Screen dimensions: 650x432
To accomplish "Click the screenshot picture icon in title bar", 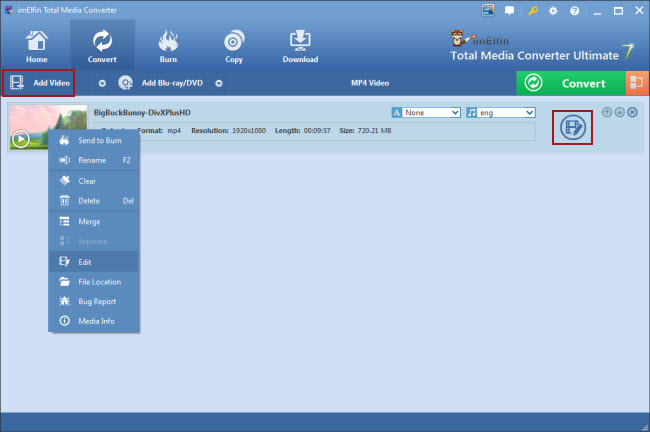I will 488,10.
